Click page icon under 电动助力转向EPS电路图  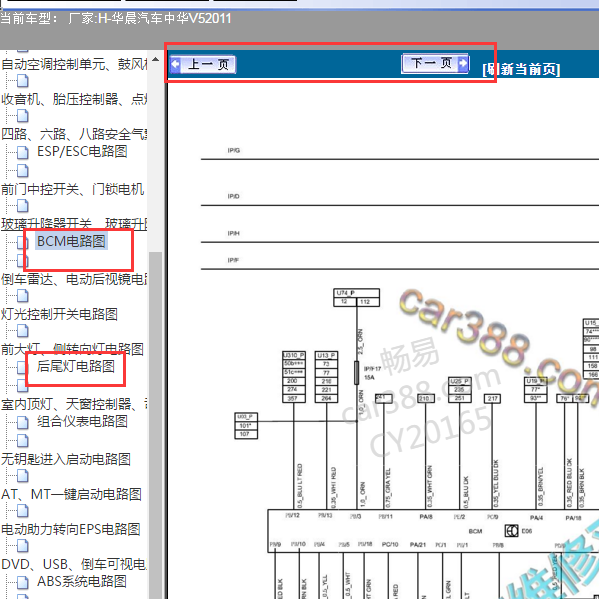tap(23, 546)
